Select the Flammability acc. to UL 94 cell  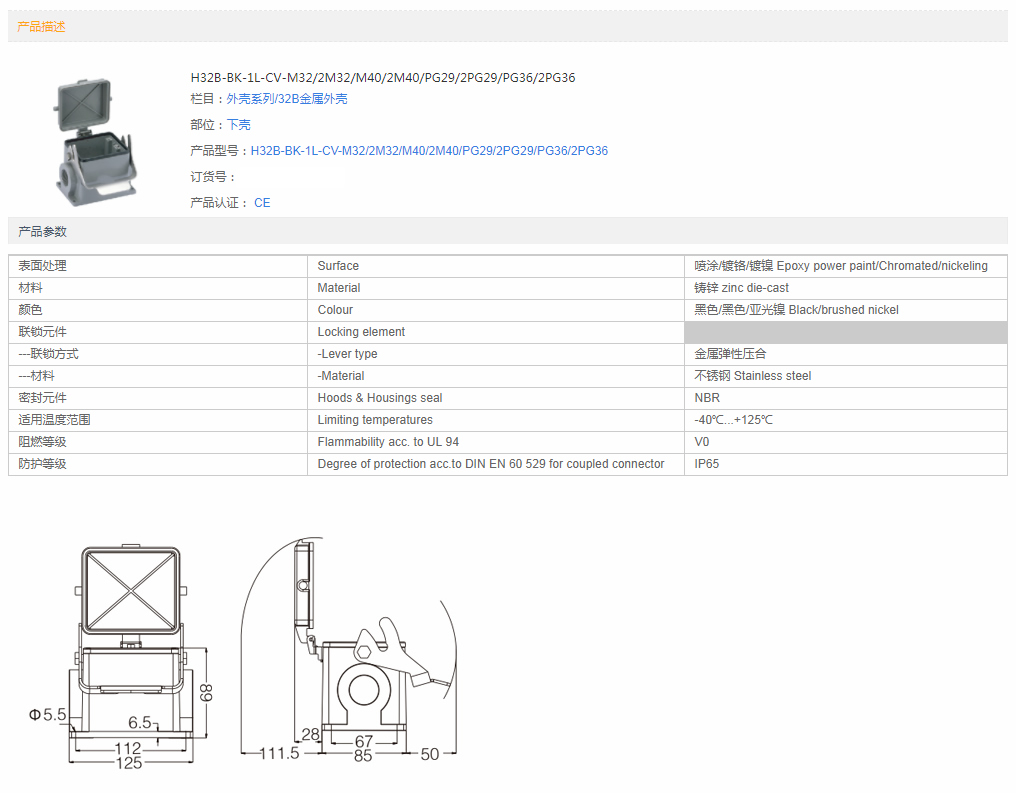pyautogui.click(x=388, y=442)
